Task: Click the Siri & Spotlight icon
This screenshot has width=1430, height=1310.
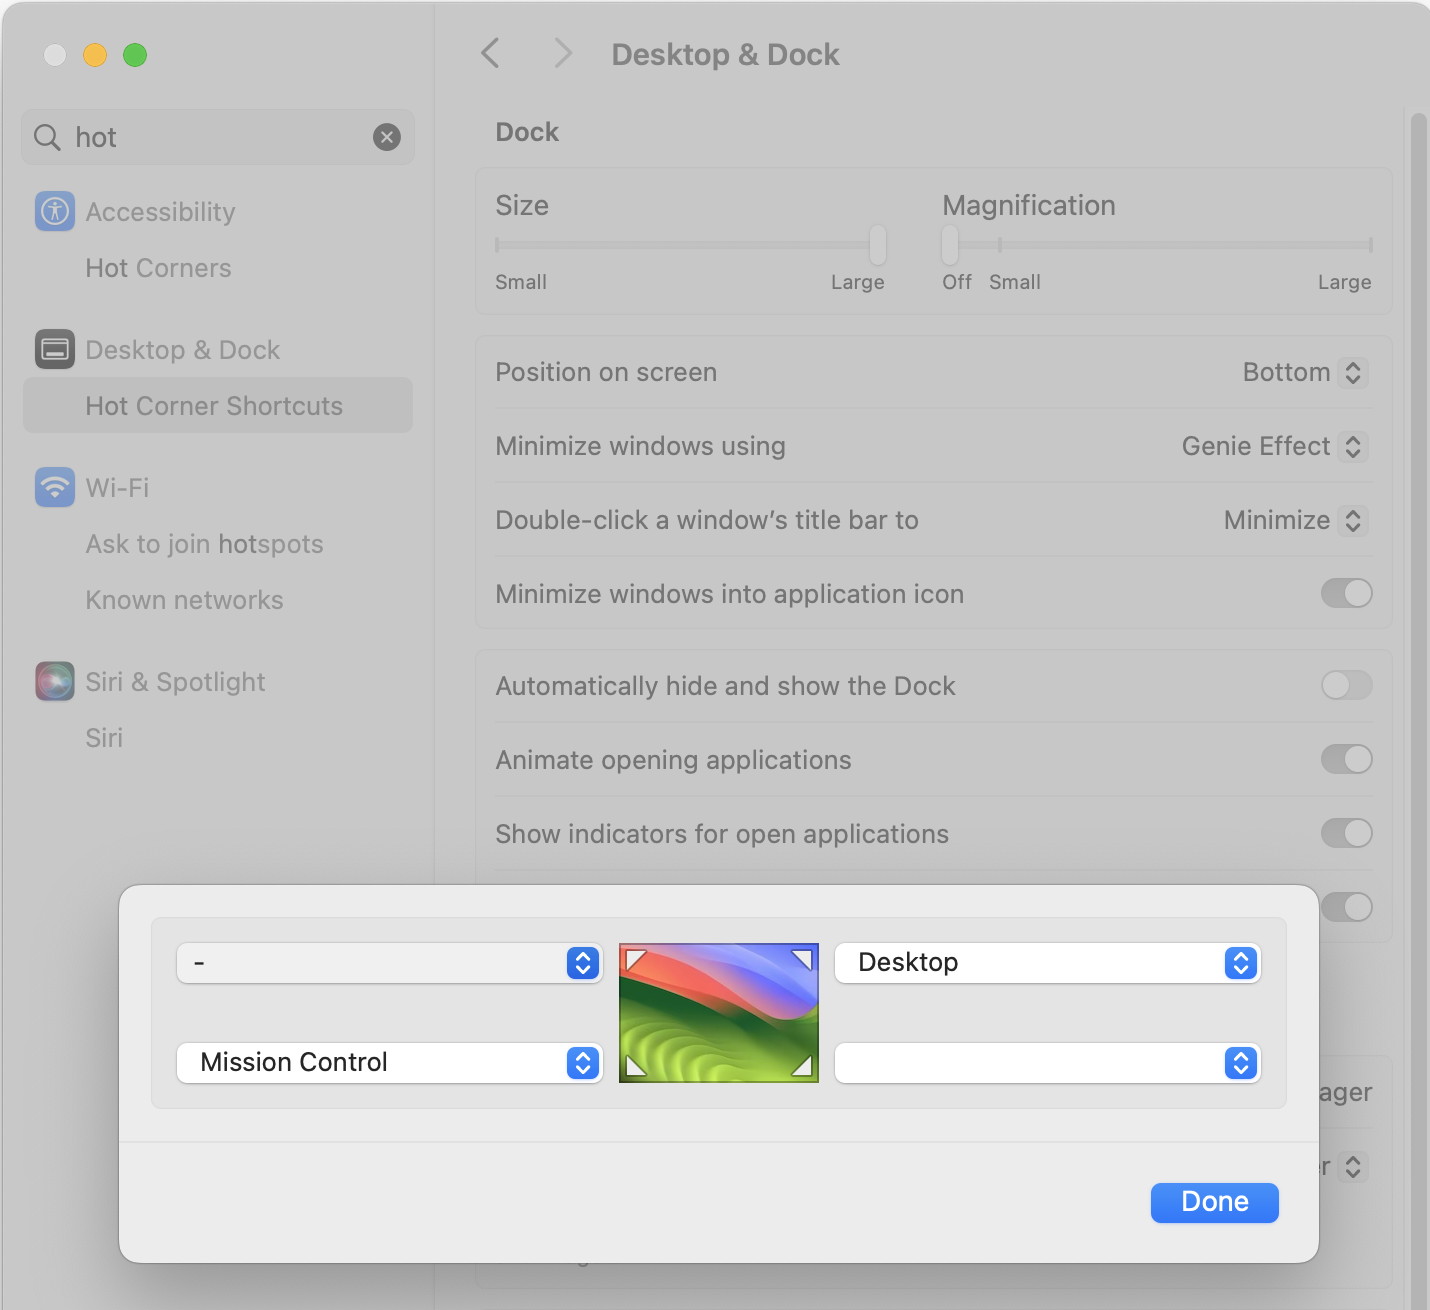Action: click(55, 681)
